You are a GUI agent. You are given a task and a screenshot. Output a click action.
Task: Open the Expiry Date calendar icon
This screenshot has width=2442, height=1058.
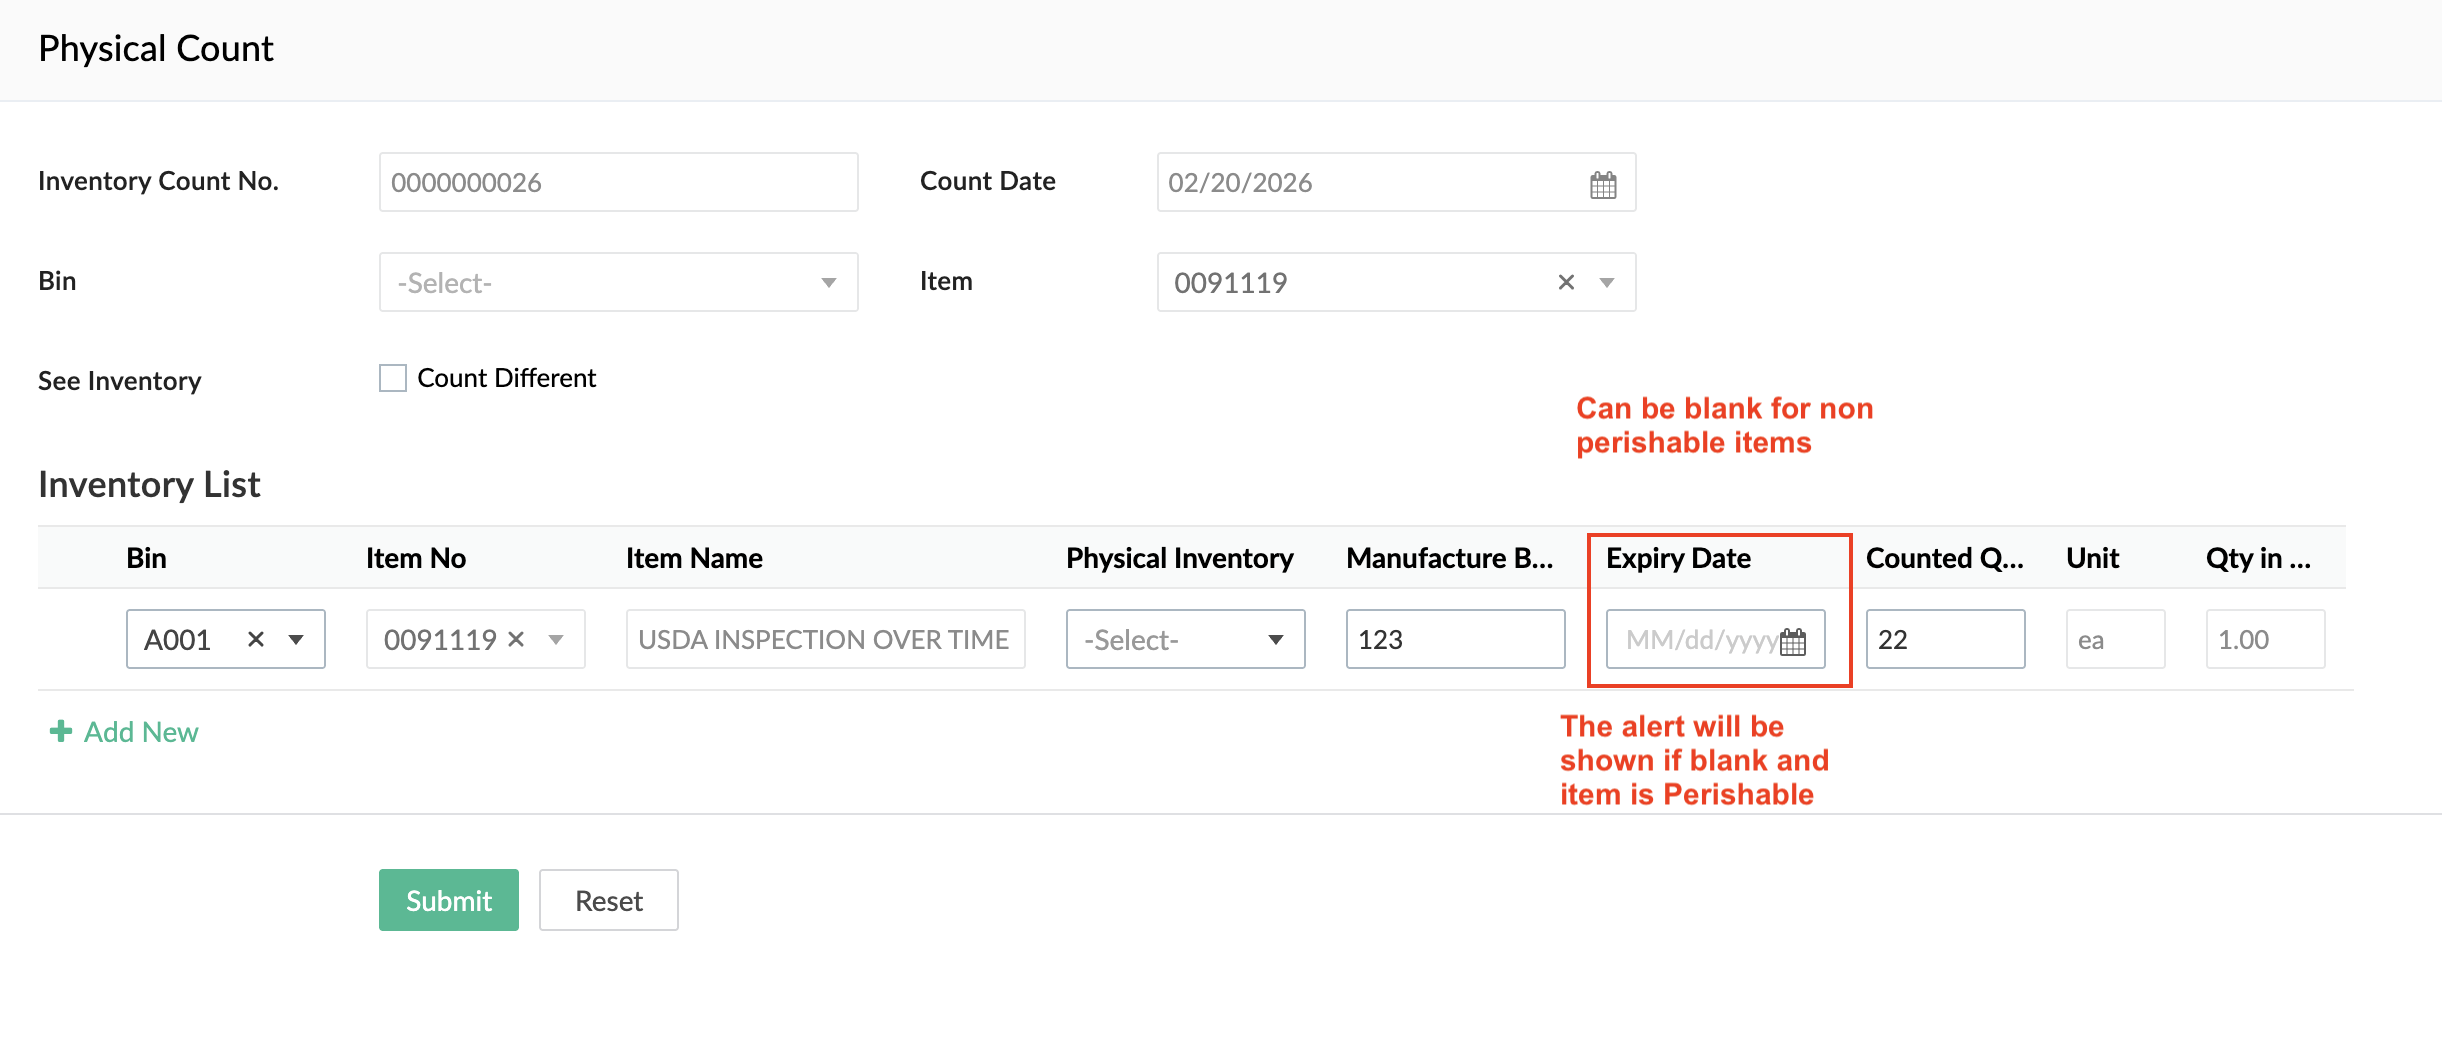[1793, 641]
